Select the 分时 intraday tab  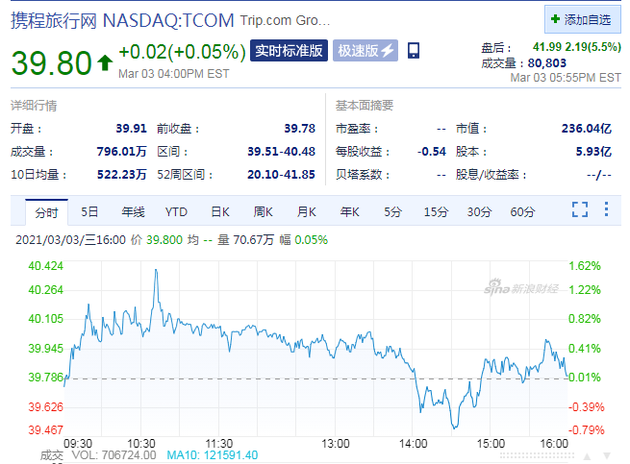click(47, 212)
